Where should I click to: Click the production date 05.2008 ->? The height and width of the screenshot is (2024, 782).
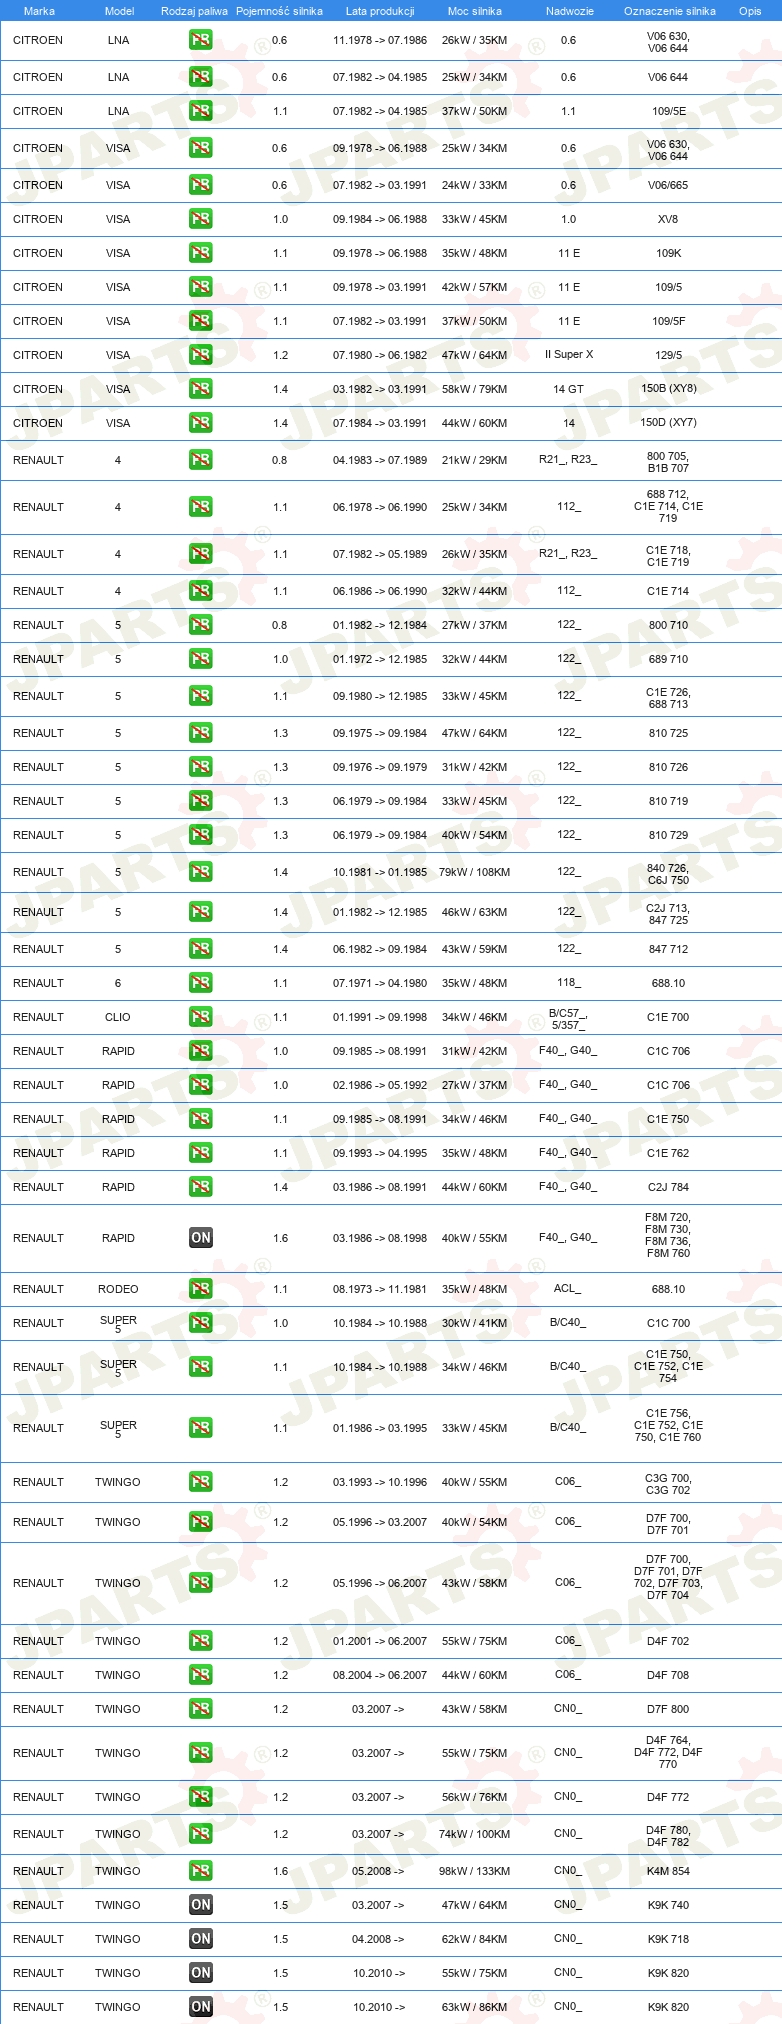pos(378,1871)
